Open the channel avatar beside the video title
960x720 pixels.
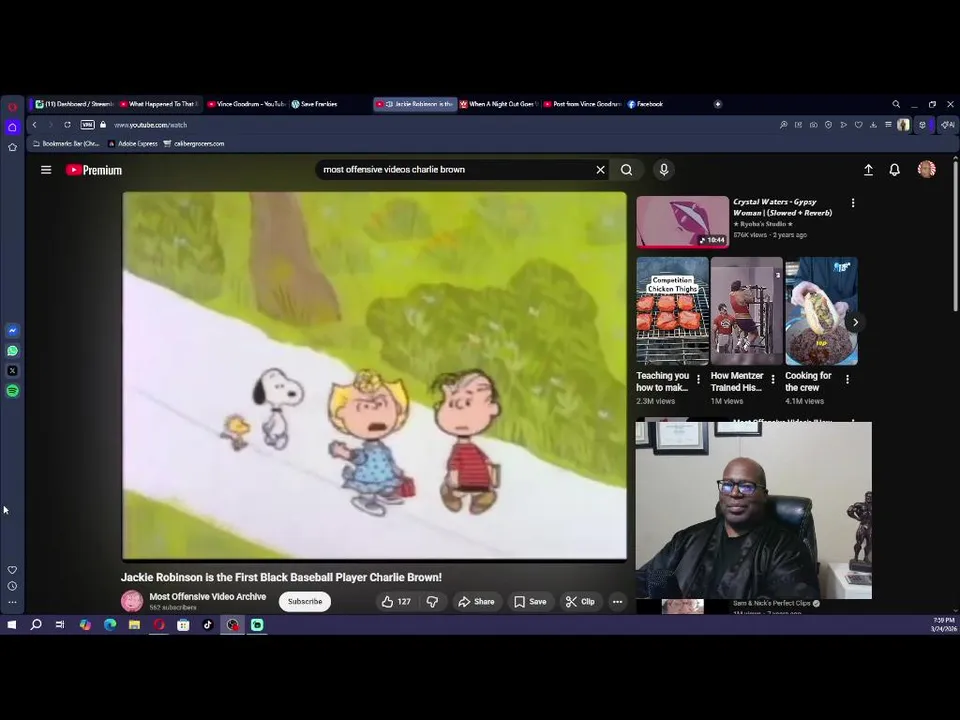tap(132, 601)
